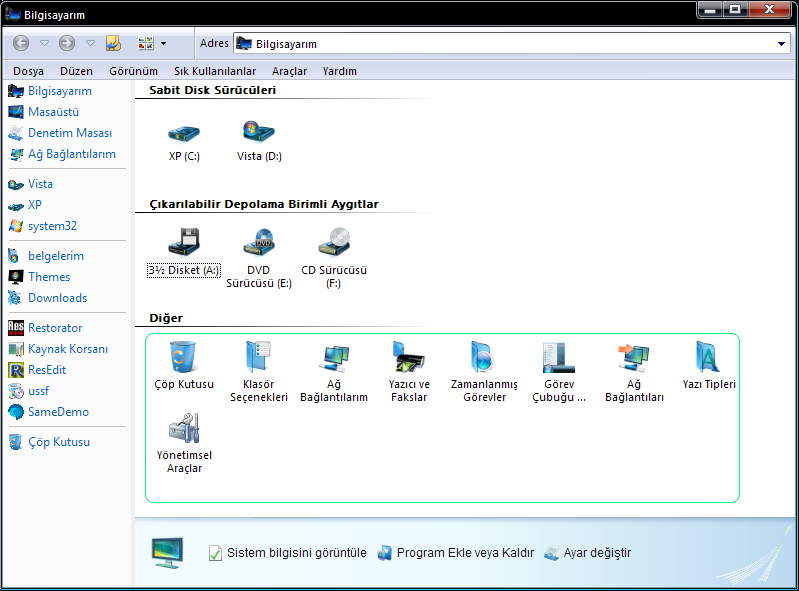Click the Forward navigation arrow
Viewport: 799px width, 591px height.
[67, 43]
